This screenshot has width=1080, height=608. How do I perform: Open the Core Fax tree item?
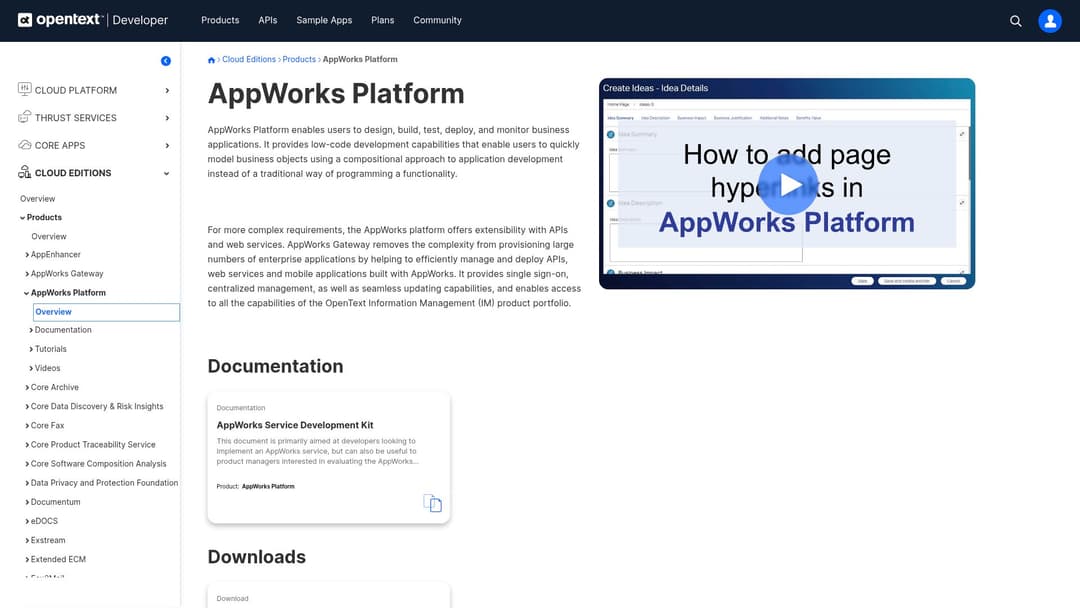(x=47, y=426)
